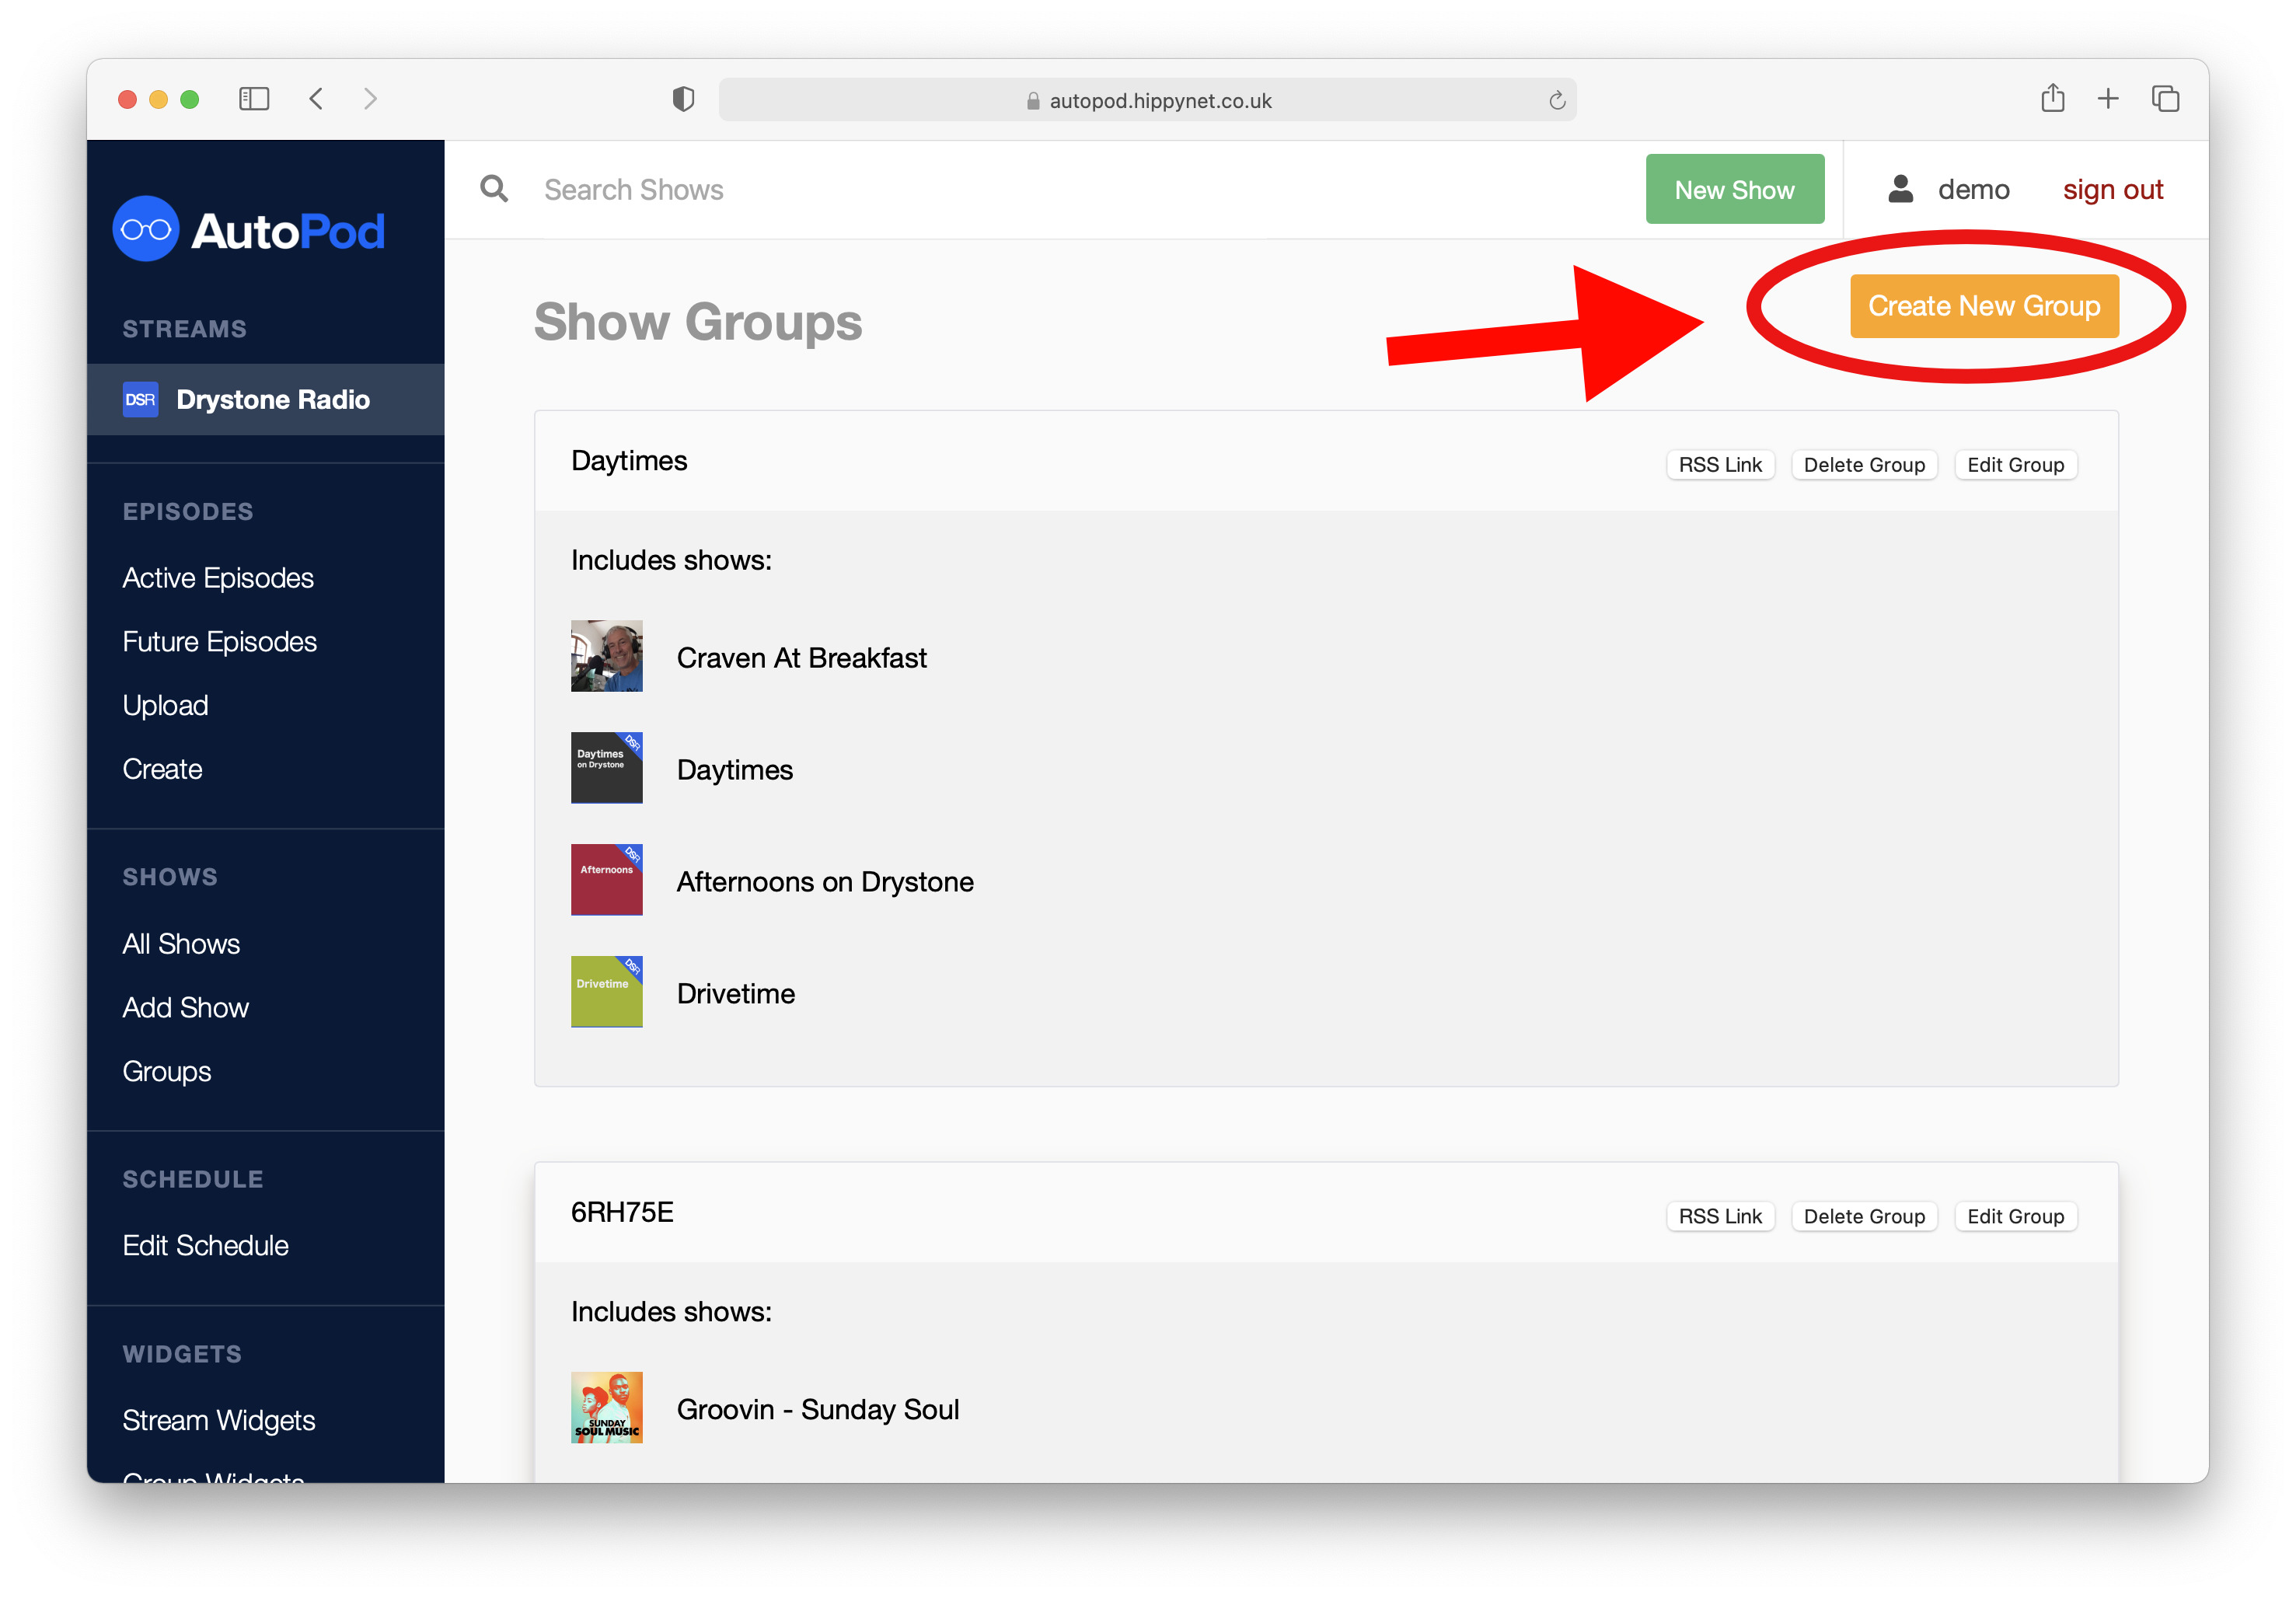Viewport: 2296px width, 1598px height.
Task: Open the Upload sidebar item
Action: click(x=166, y=706)
